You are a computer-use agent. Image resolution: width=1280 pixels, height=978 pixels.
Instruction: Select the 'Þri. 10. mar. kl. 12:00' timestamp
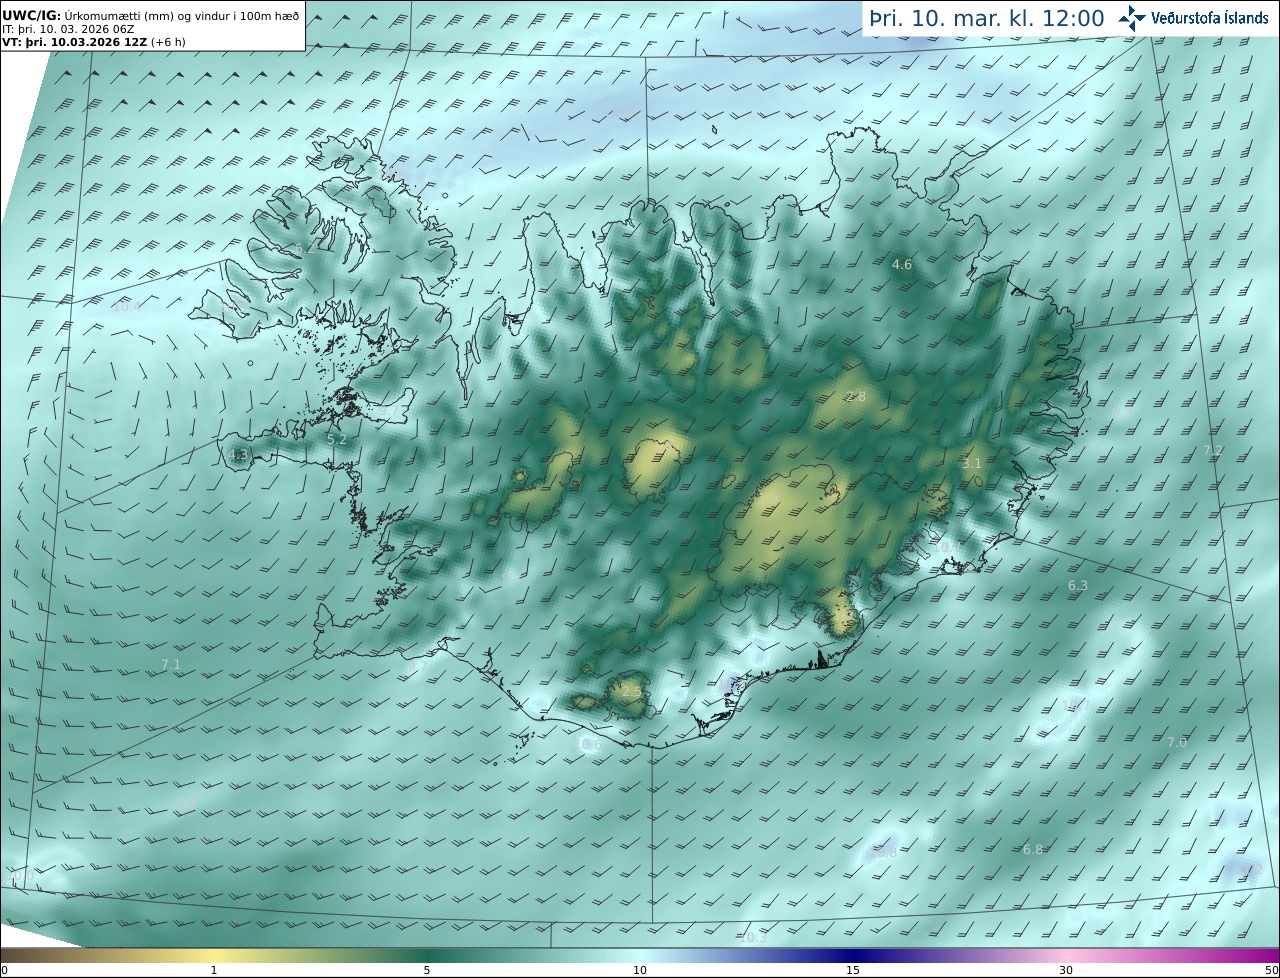tap(987, 18)
